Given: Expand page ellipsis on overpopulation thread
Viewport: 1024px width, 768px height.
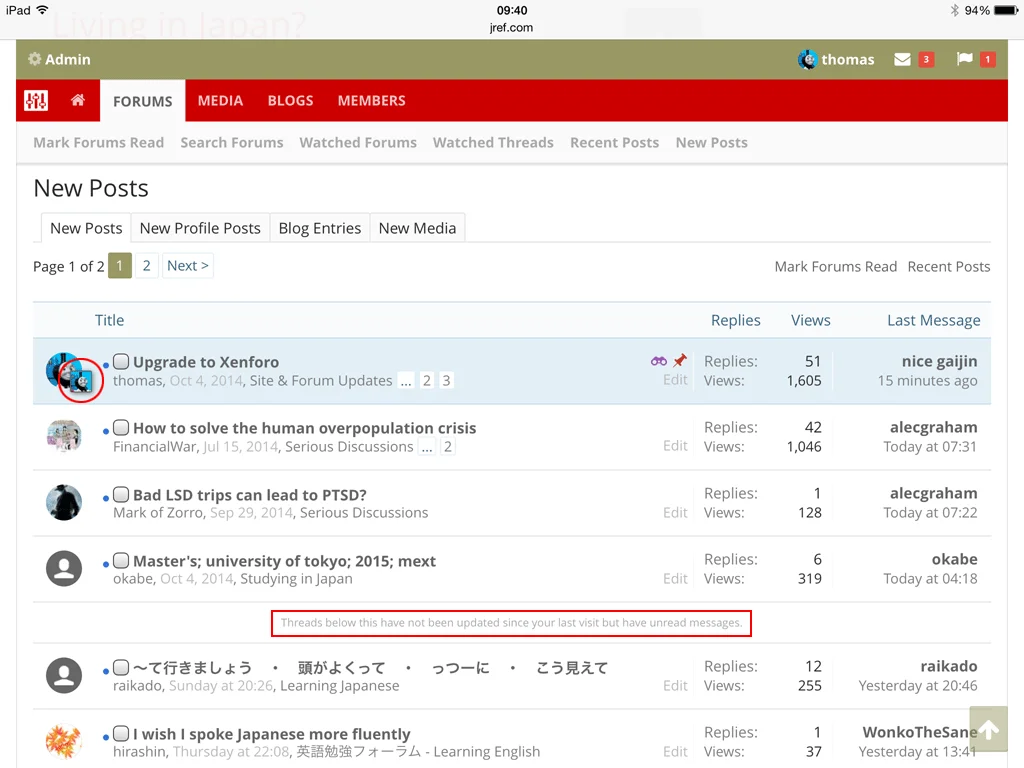Looking at the screenshot, I should click(427, 447).
